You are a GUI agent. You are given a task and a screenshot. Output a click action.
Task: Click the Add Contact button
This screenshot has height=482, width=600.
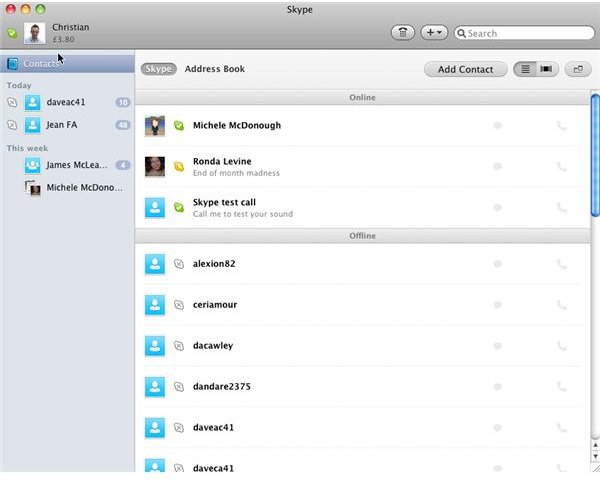point(466,70)
